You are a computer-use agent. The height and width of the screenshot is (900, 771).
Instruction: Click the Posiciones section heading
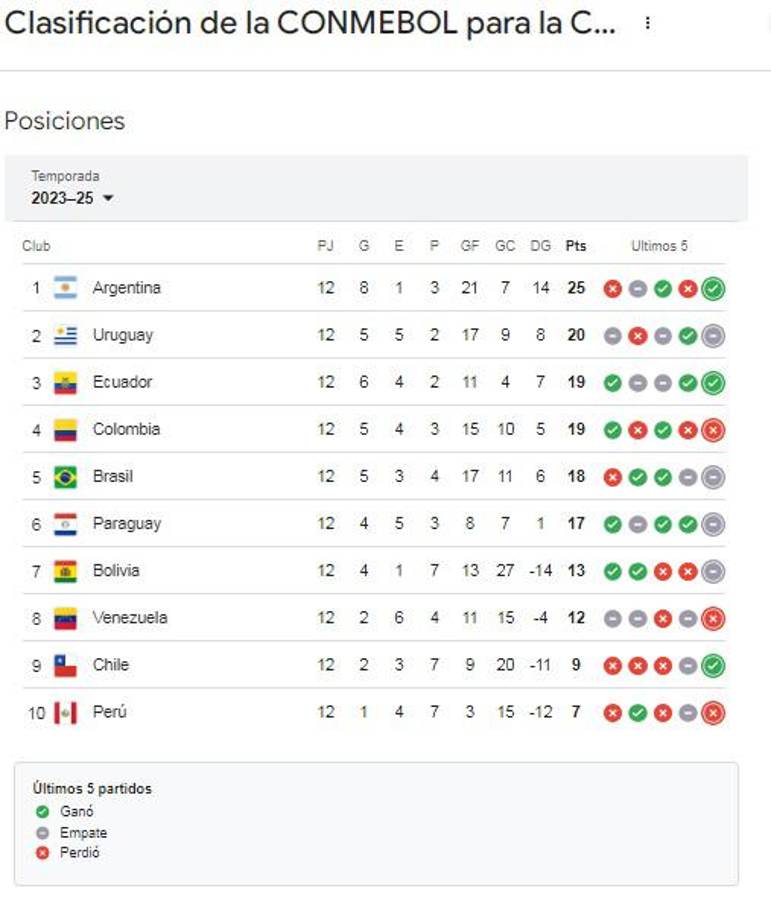65,121
